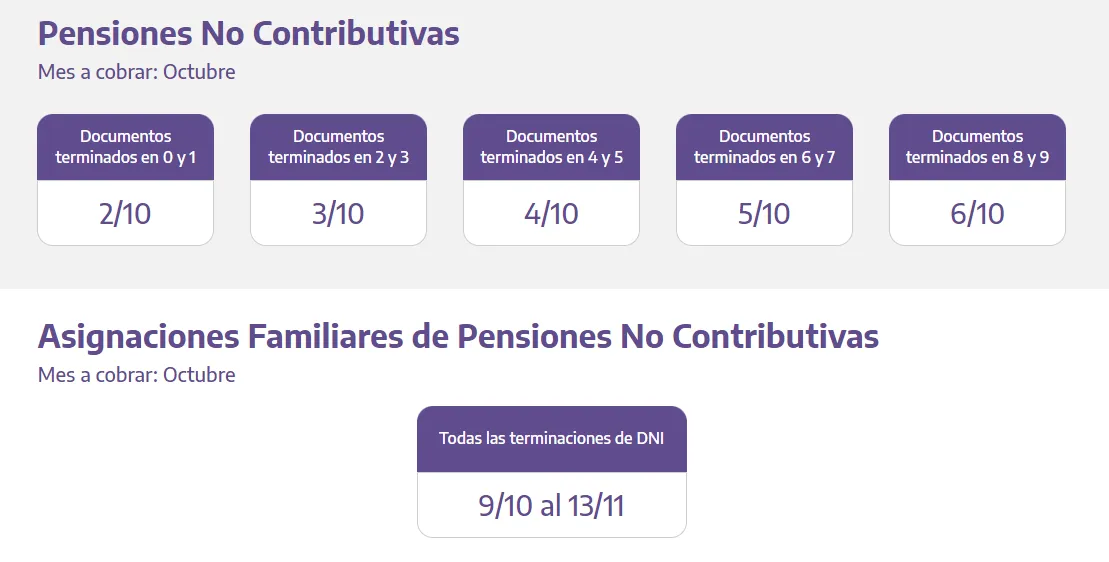1109x562 pixels.
Task: Click the 6/10 payment date
Action: click(977, 214)
